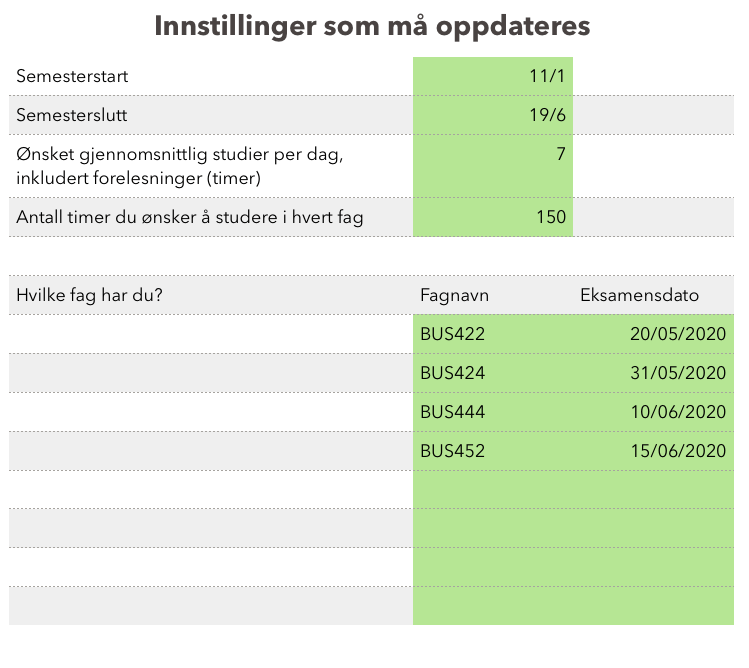749x668 pixels.
Task: Click the Fagnavn column header
Action: [x=455, y=295]
